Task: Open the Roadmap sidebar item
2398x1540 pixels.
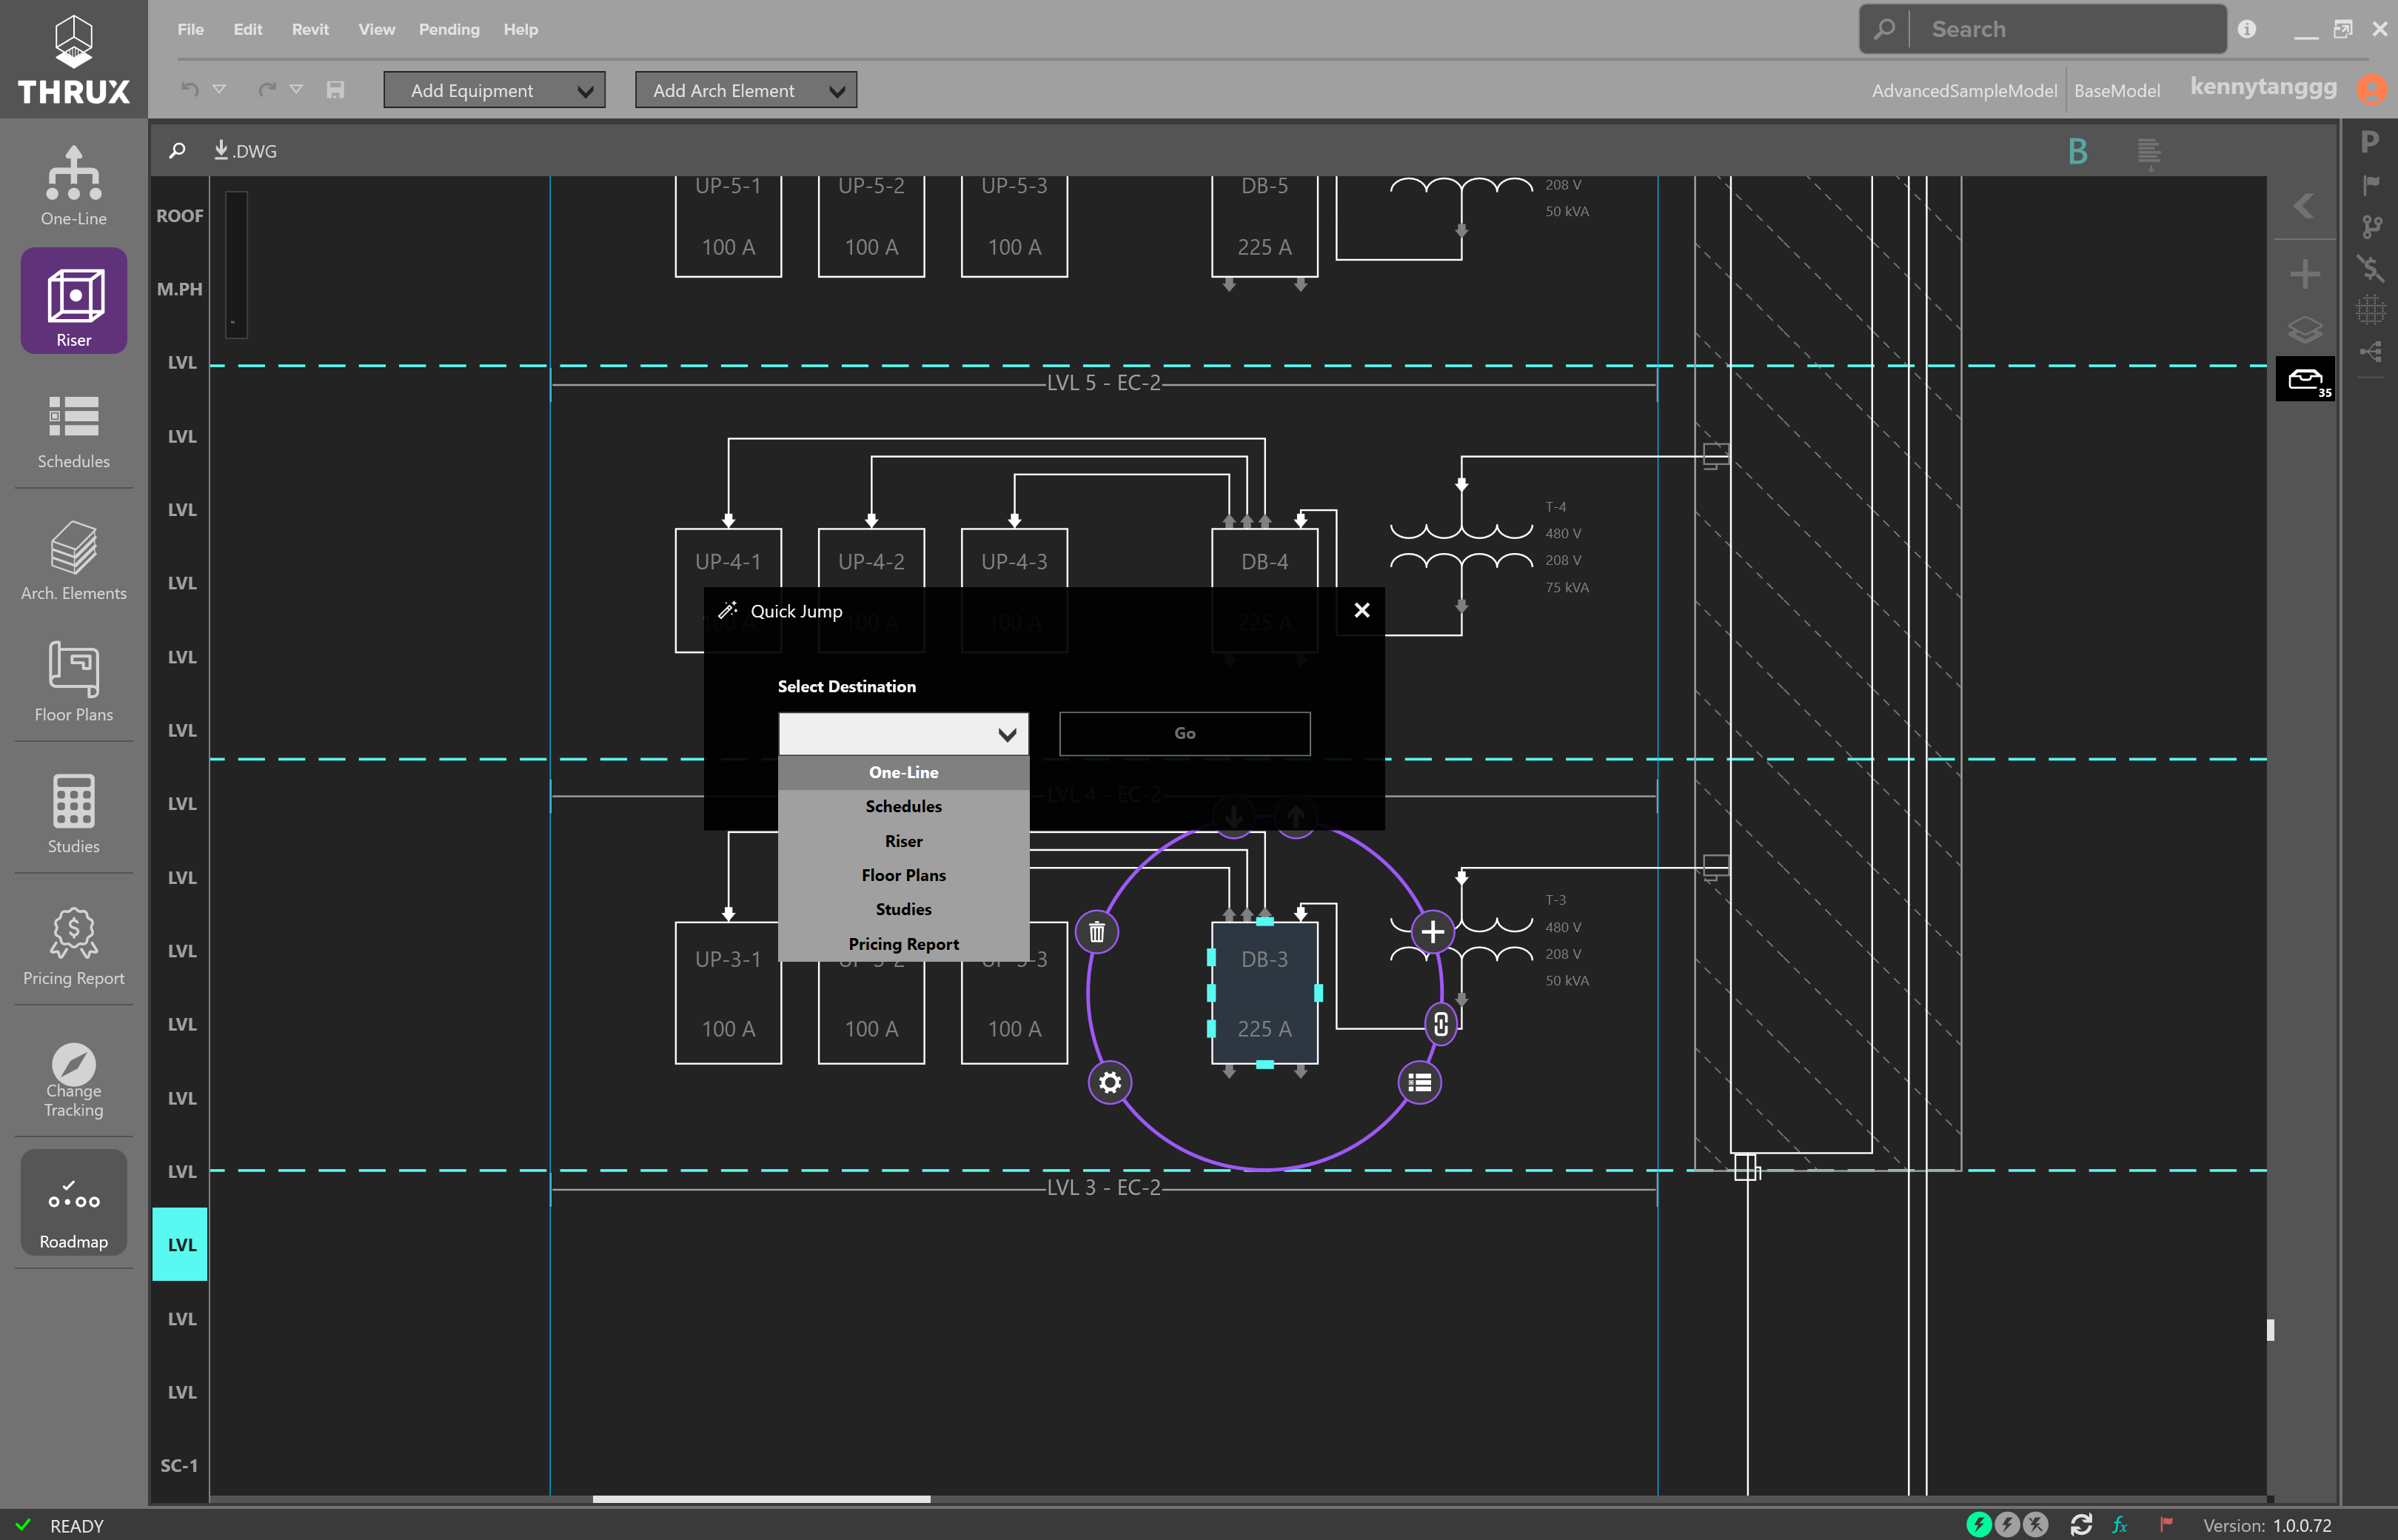Action: tap(73, 1202)
